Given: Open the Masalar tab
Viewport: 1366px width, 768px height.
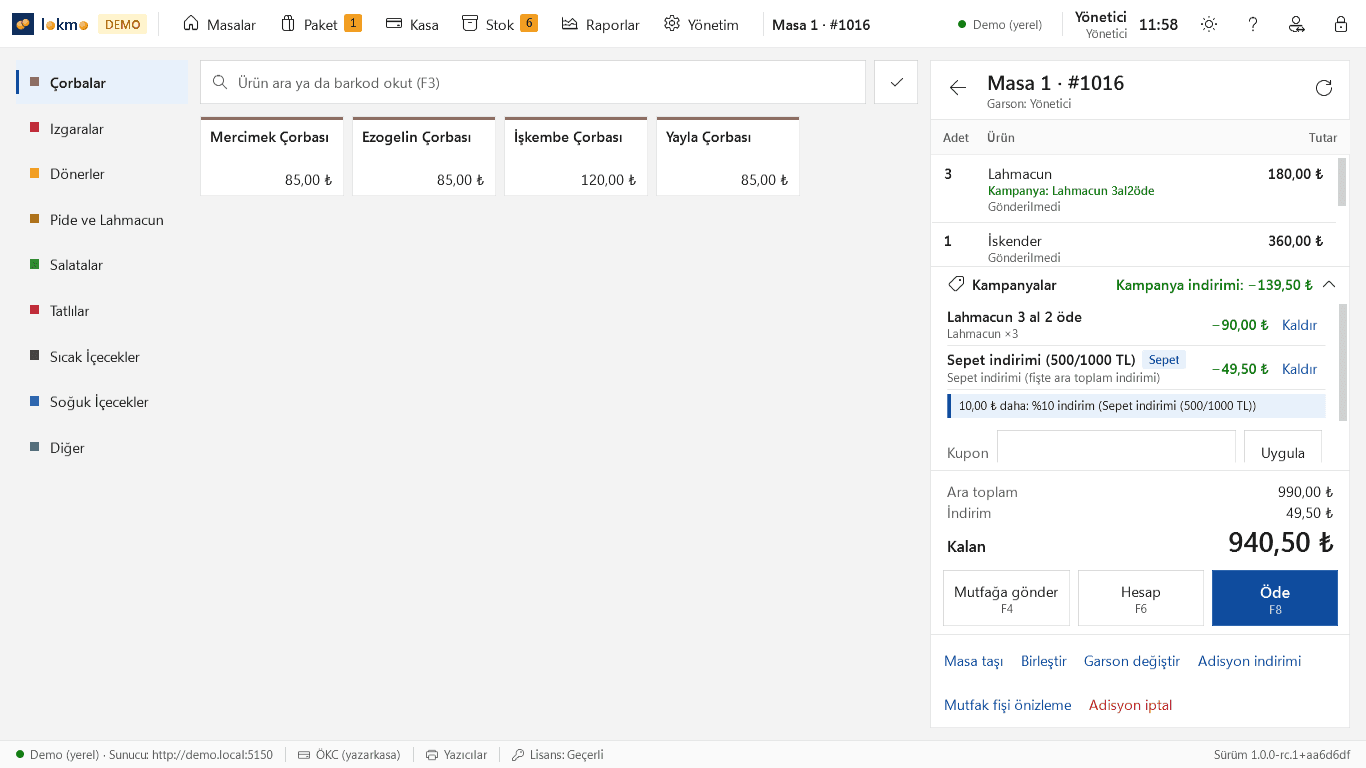Looking at the screenshot, I should [x=219, y=24].
